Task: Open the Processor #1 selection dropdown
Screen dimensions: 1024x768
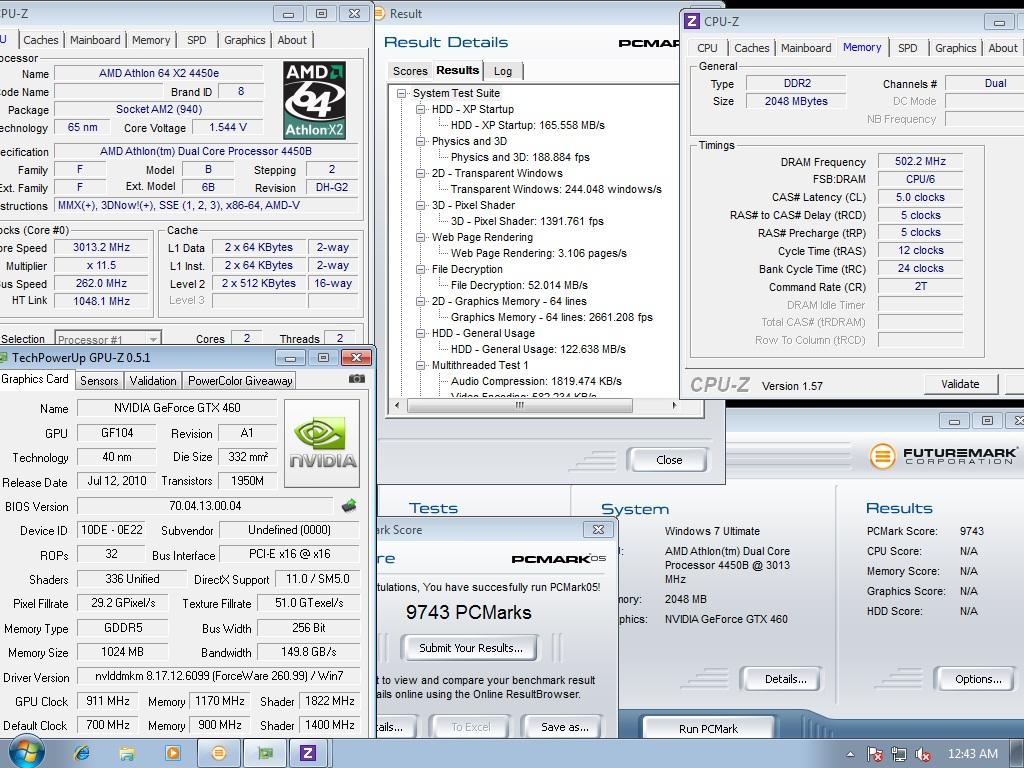Action: coord(108,338)
